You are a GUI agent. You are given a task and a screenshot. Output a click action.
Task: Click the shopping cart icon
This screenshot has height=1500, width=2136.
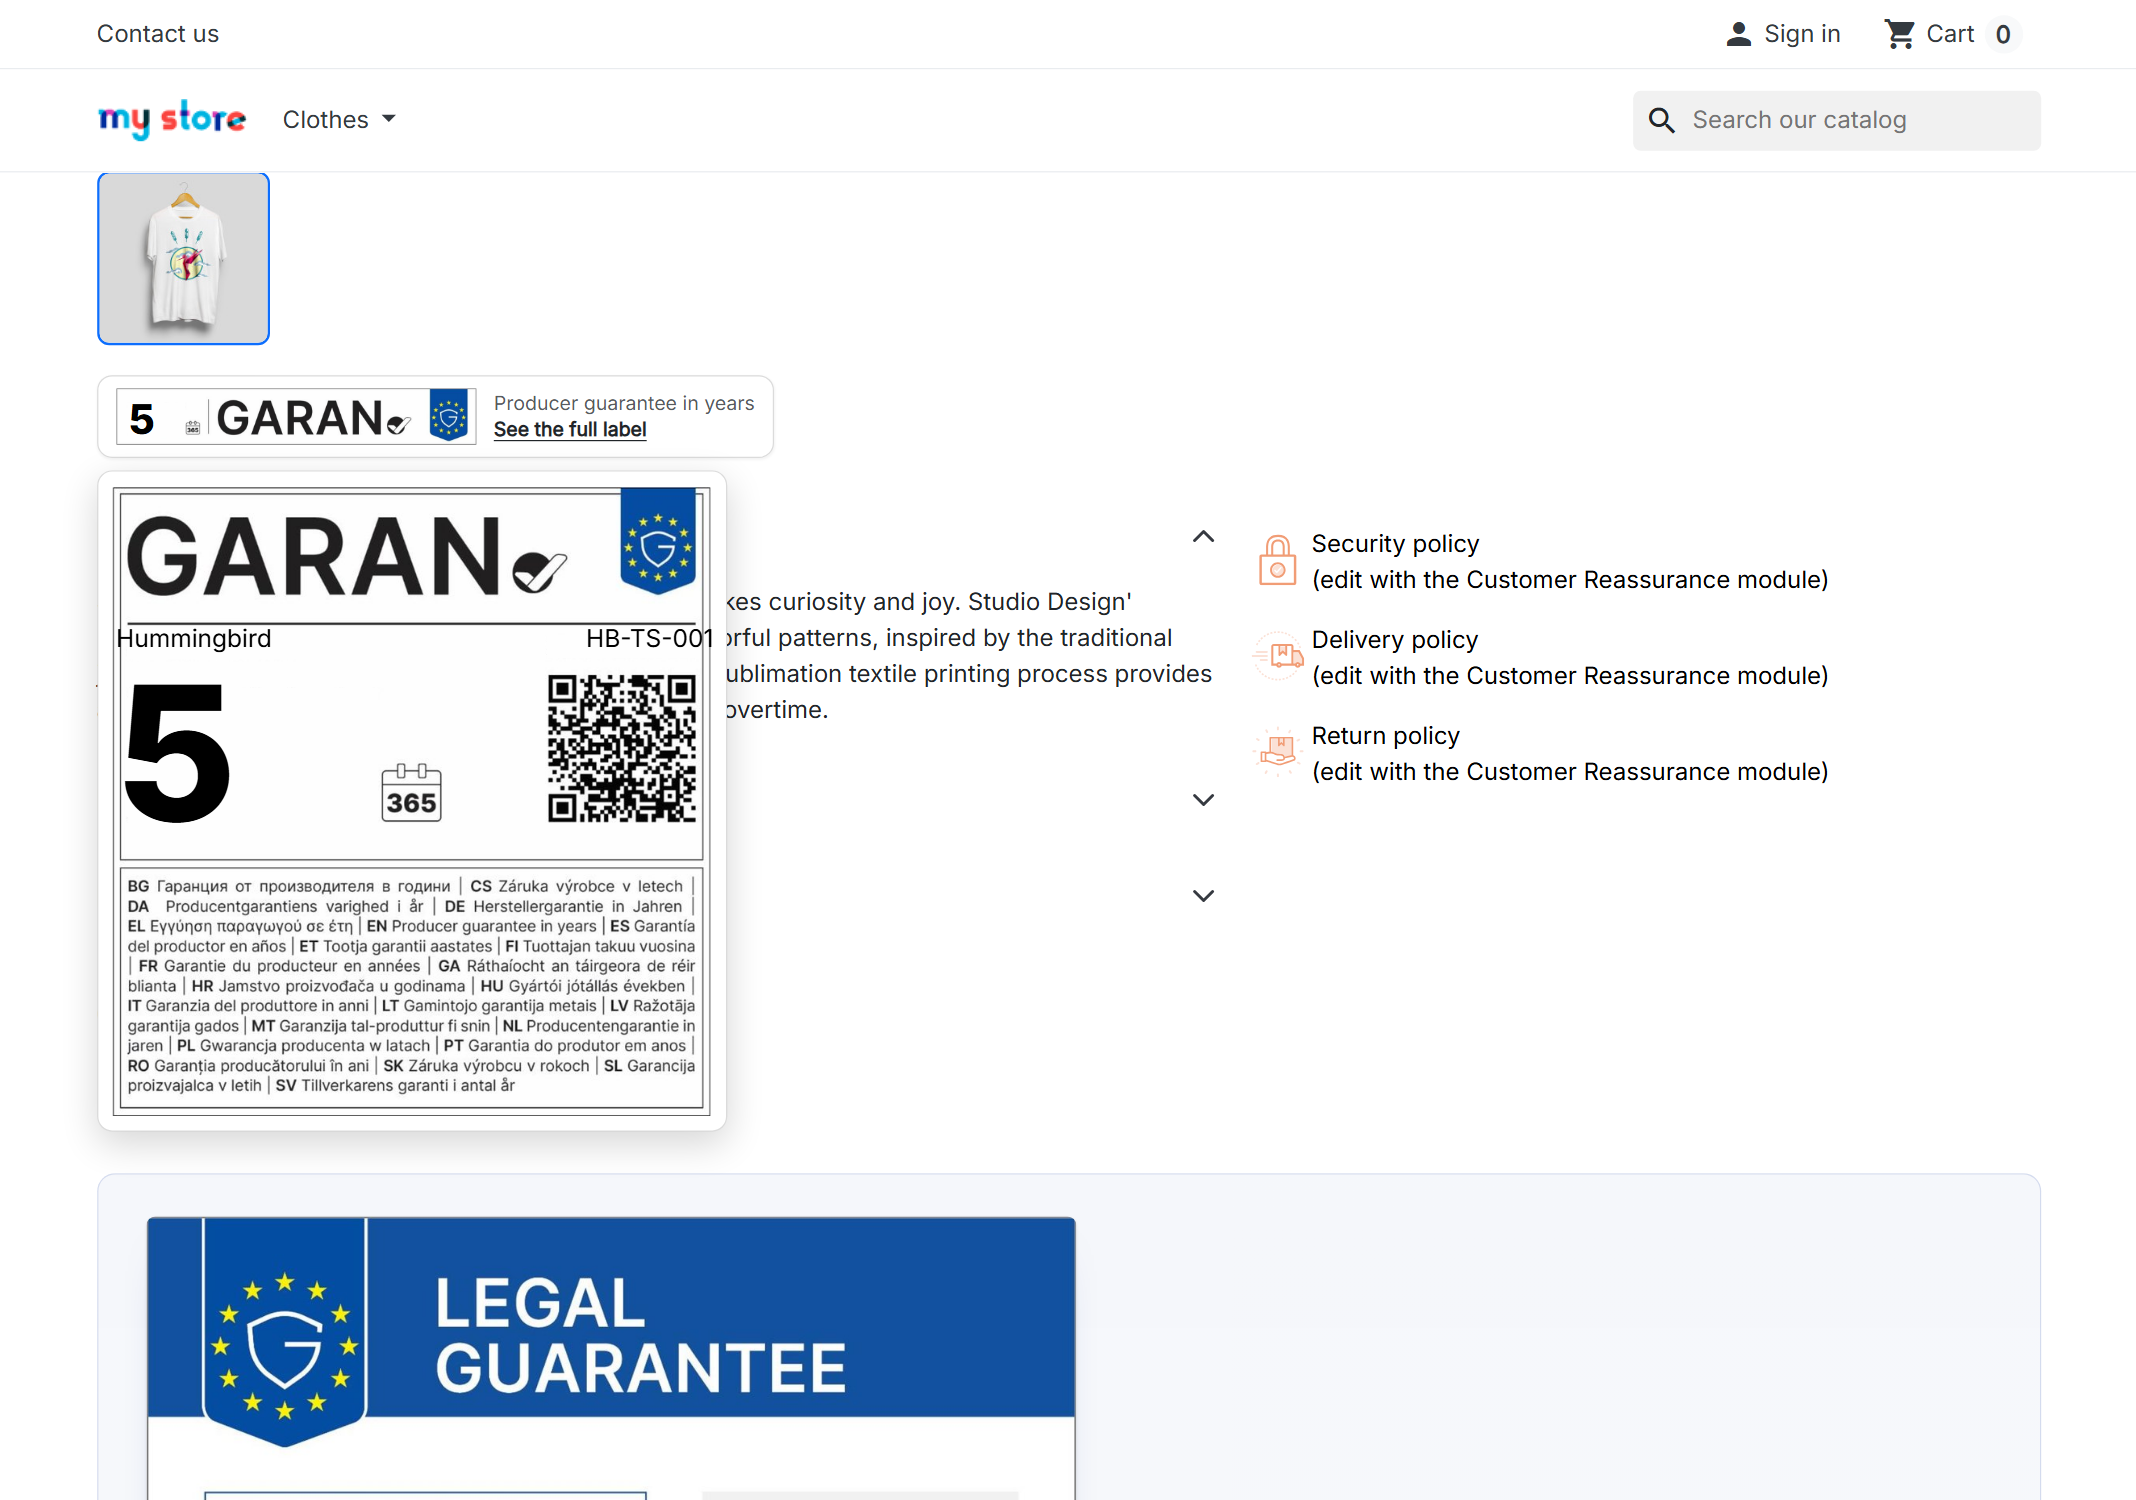pyautogui.click(x=1900, y=34)
